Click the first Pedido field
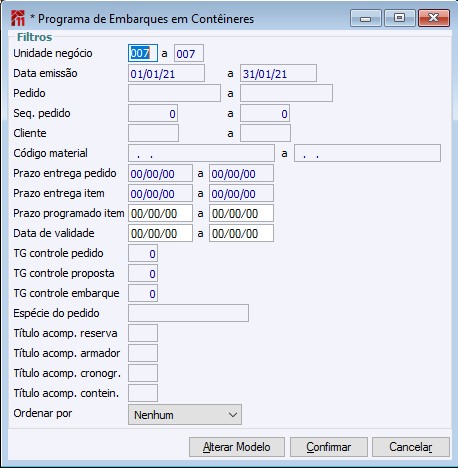This screenshot has height=468, width=458. click(x=174, y=93)
